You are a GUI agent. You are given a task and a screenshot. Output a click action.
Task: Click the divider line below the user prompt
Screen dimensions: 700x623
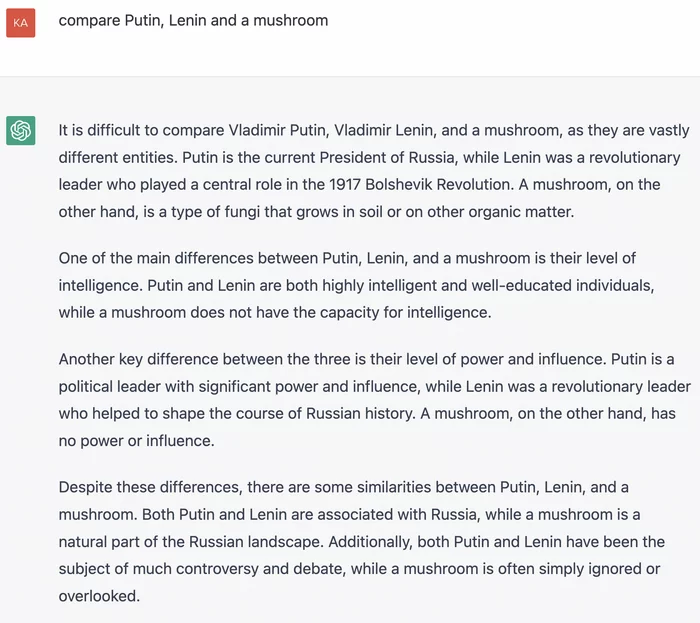350,76
